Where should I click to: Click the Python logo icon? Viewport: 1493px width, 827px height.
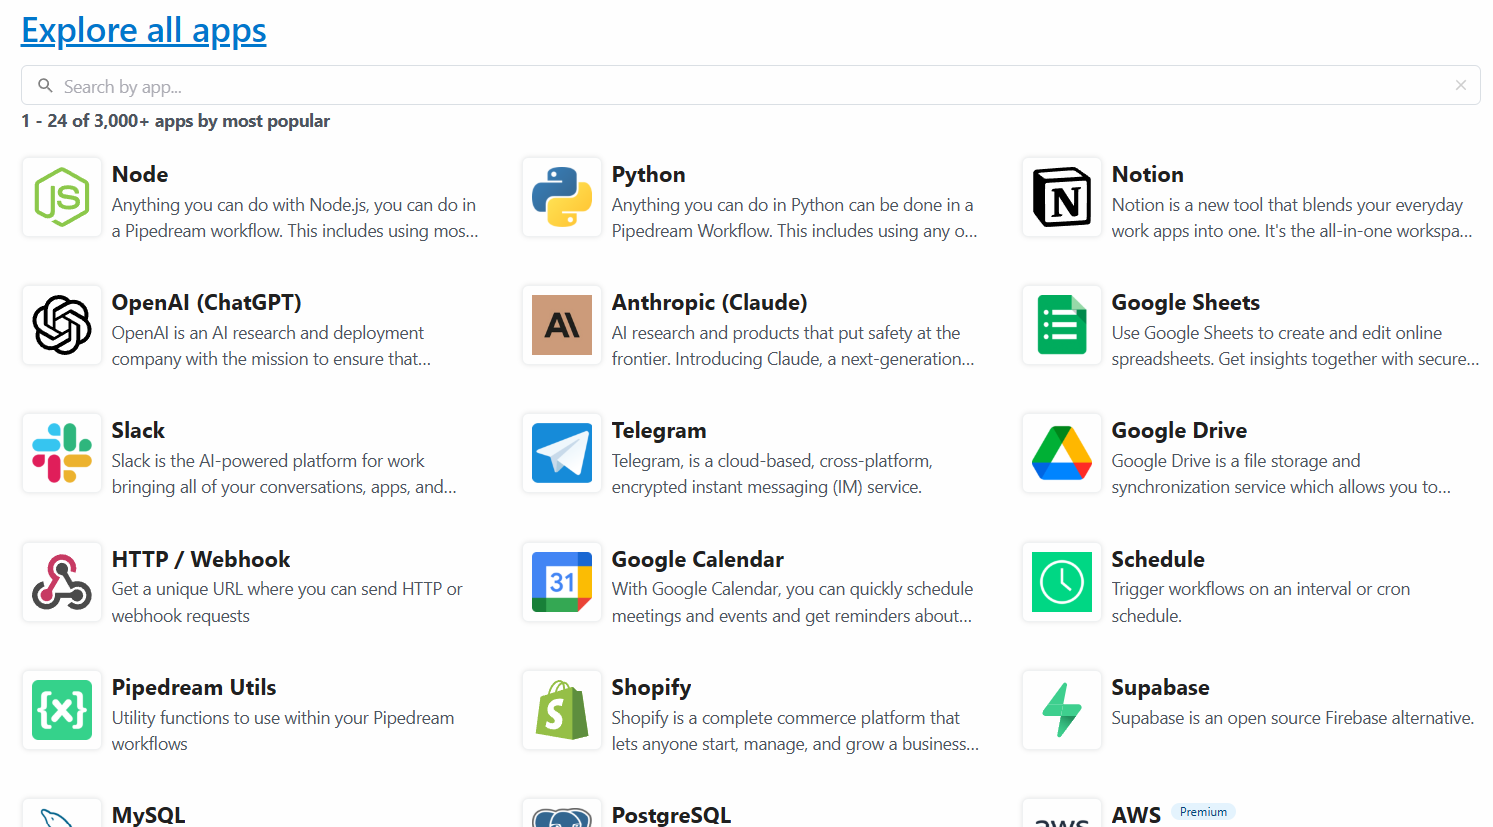[x=562, y=197]
